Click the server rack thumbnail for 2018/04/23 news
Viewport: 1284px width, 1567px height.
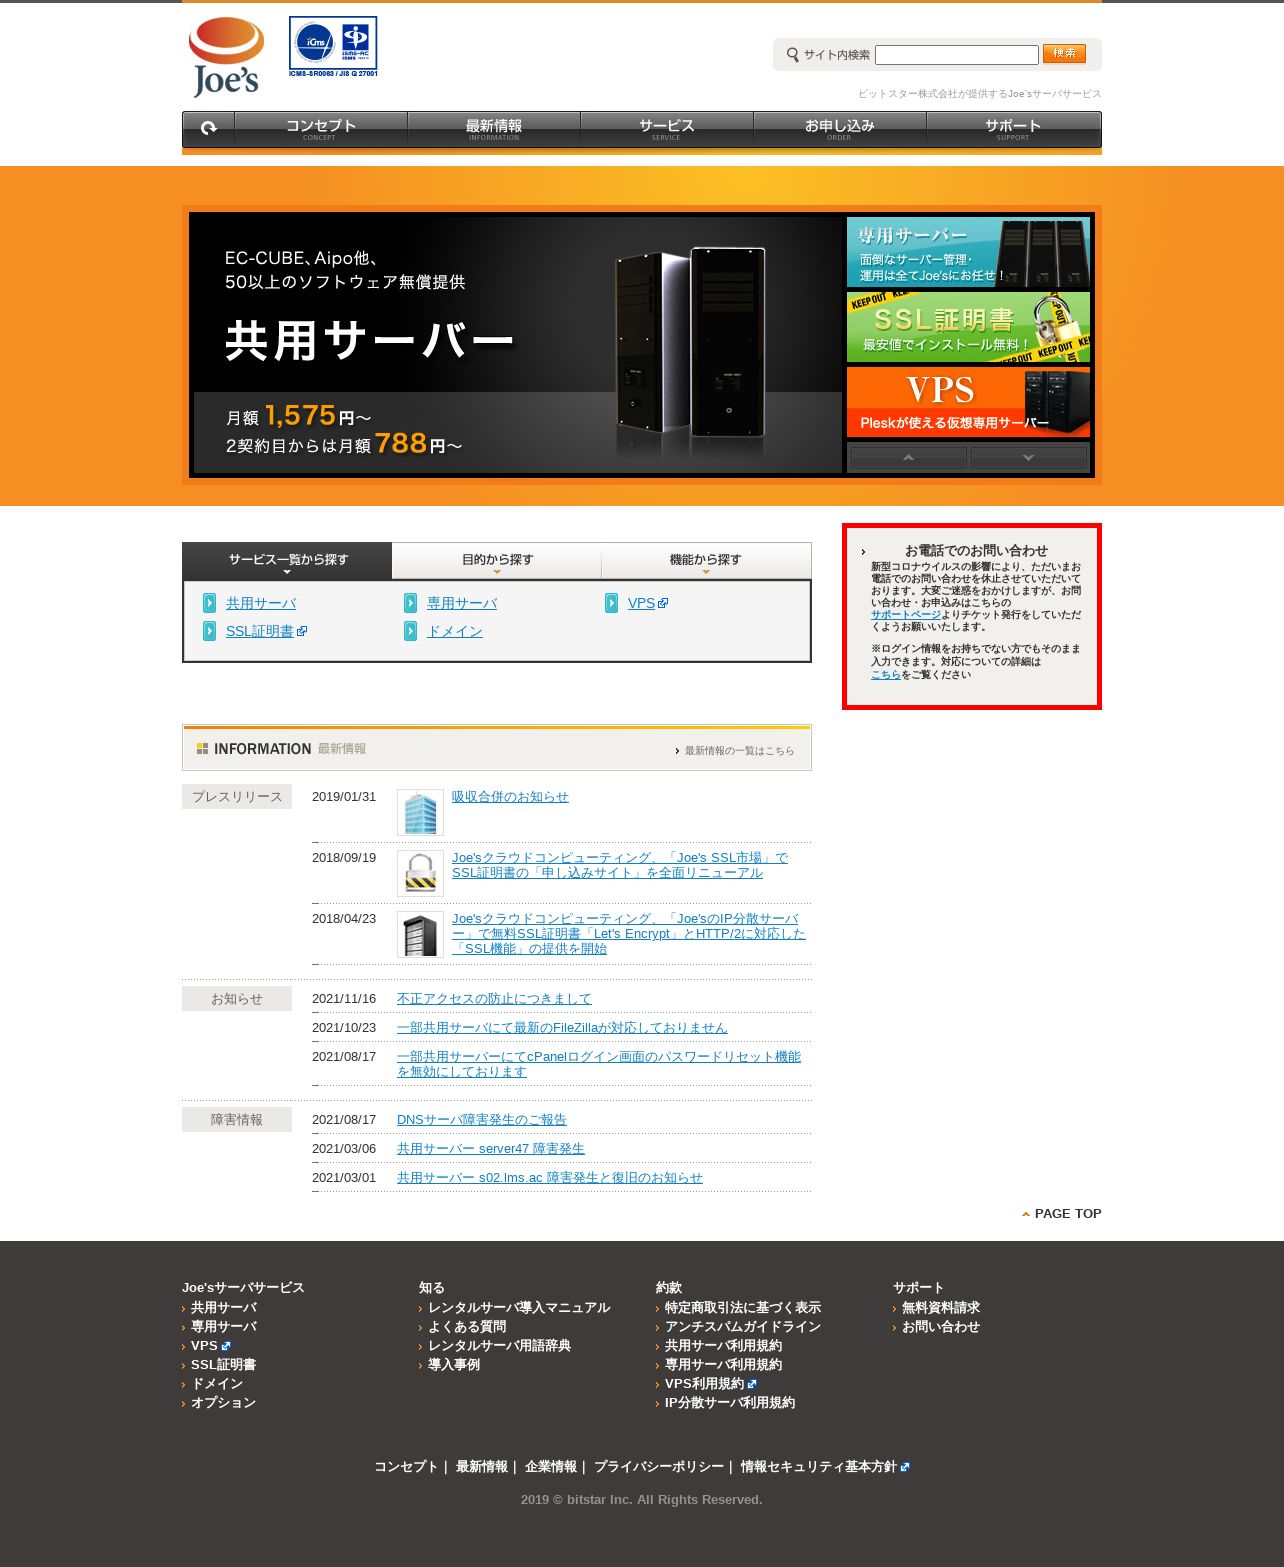coord(420,934)
